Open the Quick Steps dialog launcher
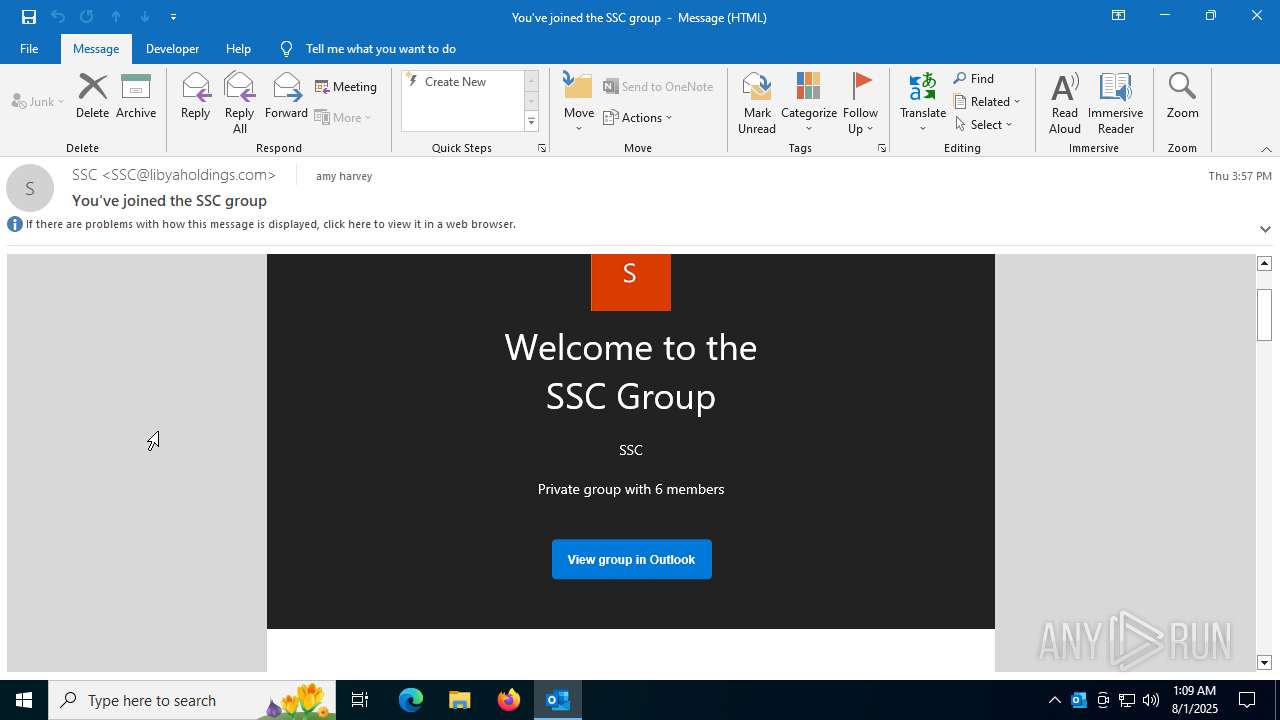Image resolution: width=1280 pixels, height=720 pixels. click(x=542, y=148)
